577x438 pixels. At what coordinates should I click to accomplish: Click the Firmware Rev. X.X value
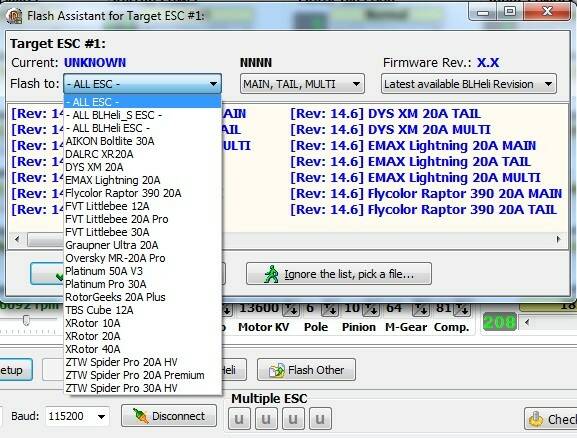pos(488,63)
